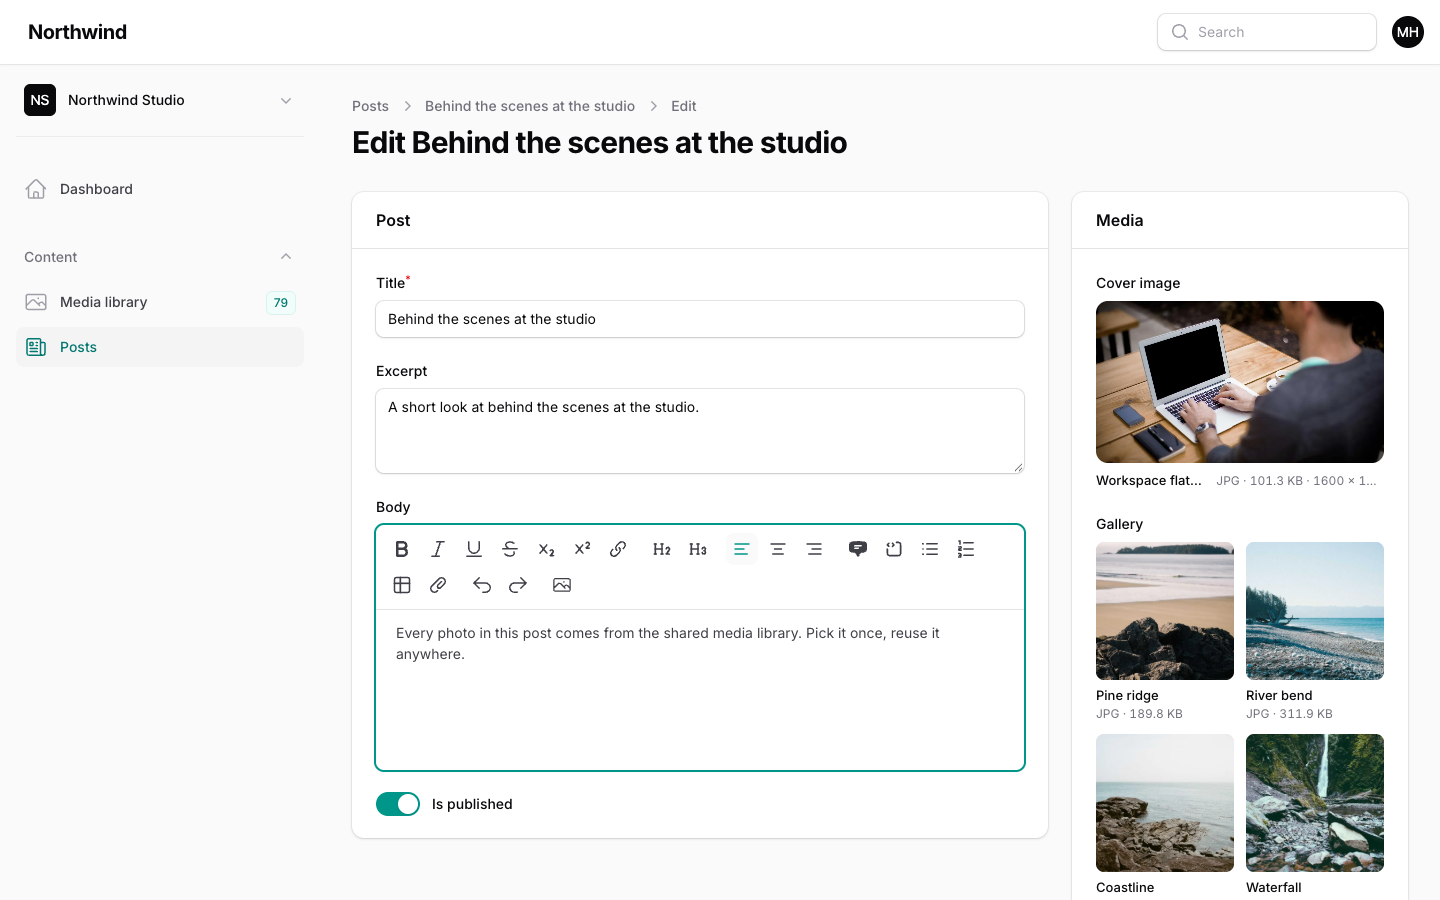1440x900 pixels.
Task: Click into the Excerpt text area
Action: click(700, 431)
